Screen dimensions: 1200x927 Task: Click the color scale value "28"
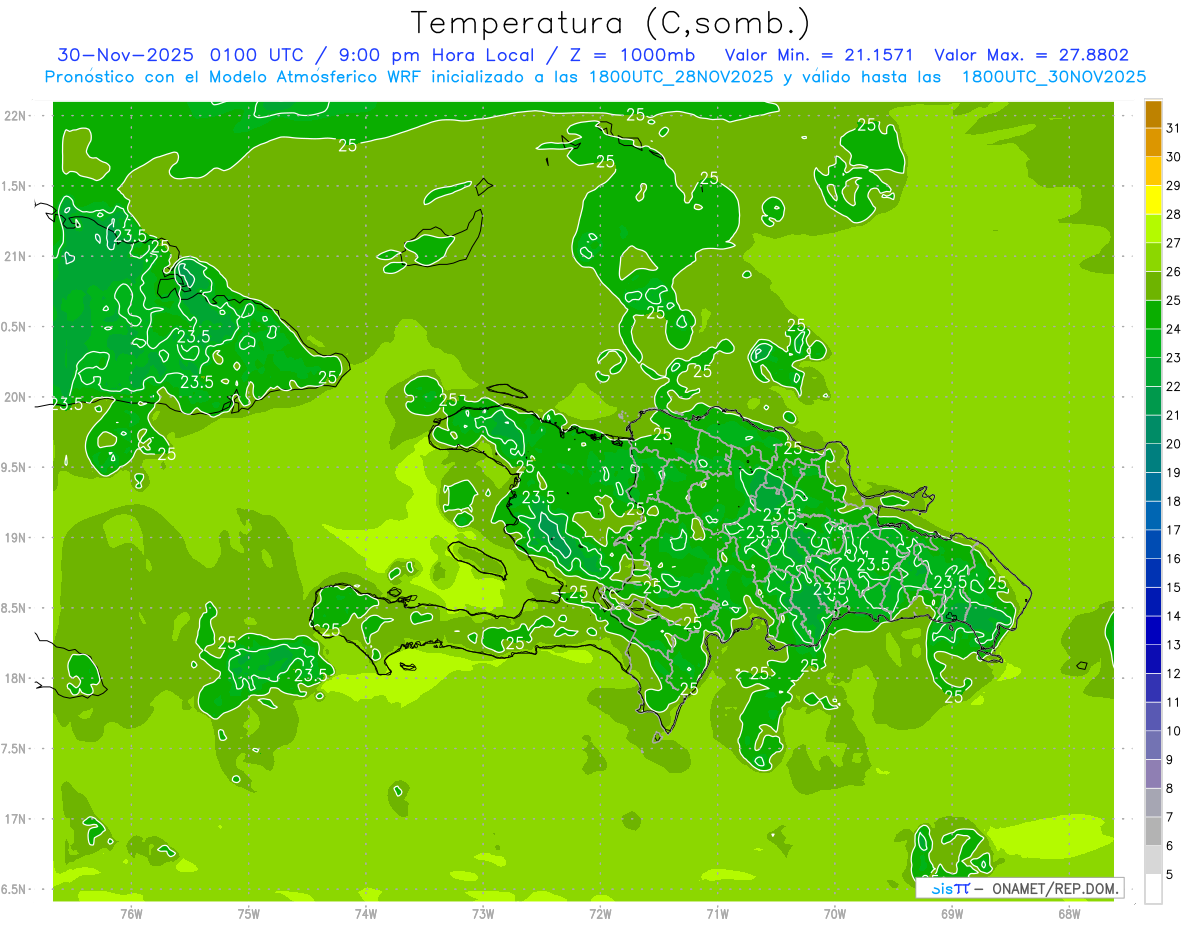click(x=1174, y=214)
